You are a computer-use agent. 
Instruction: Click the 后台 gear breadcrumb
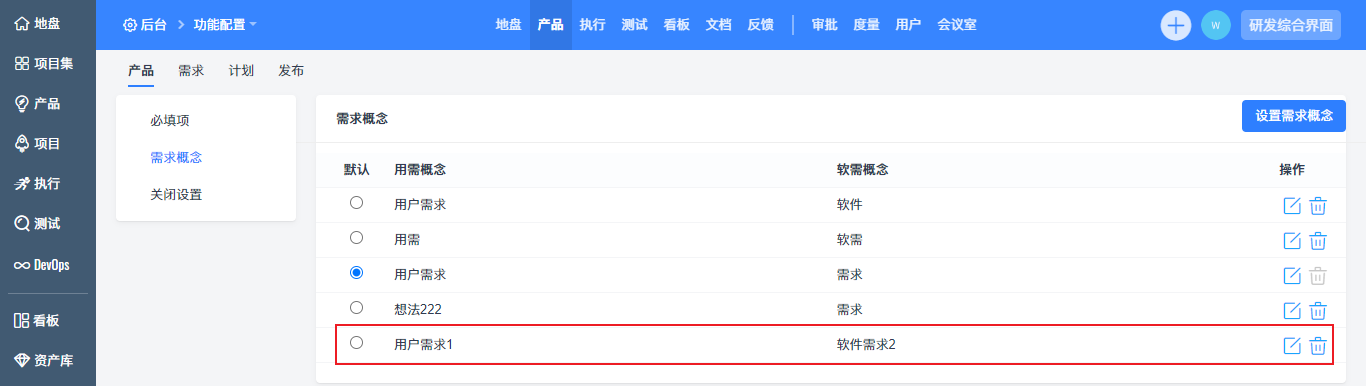point(145,24)
